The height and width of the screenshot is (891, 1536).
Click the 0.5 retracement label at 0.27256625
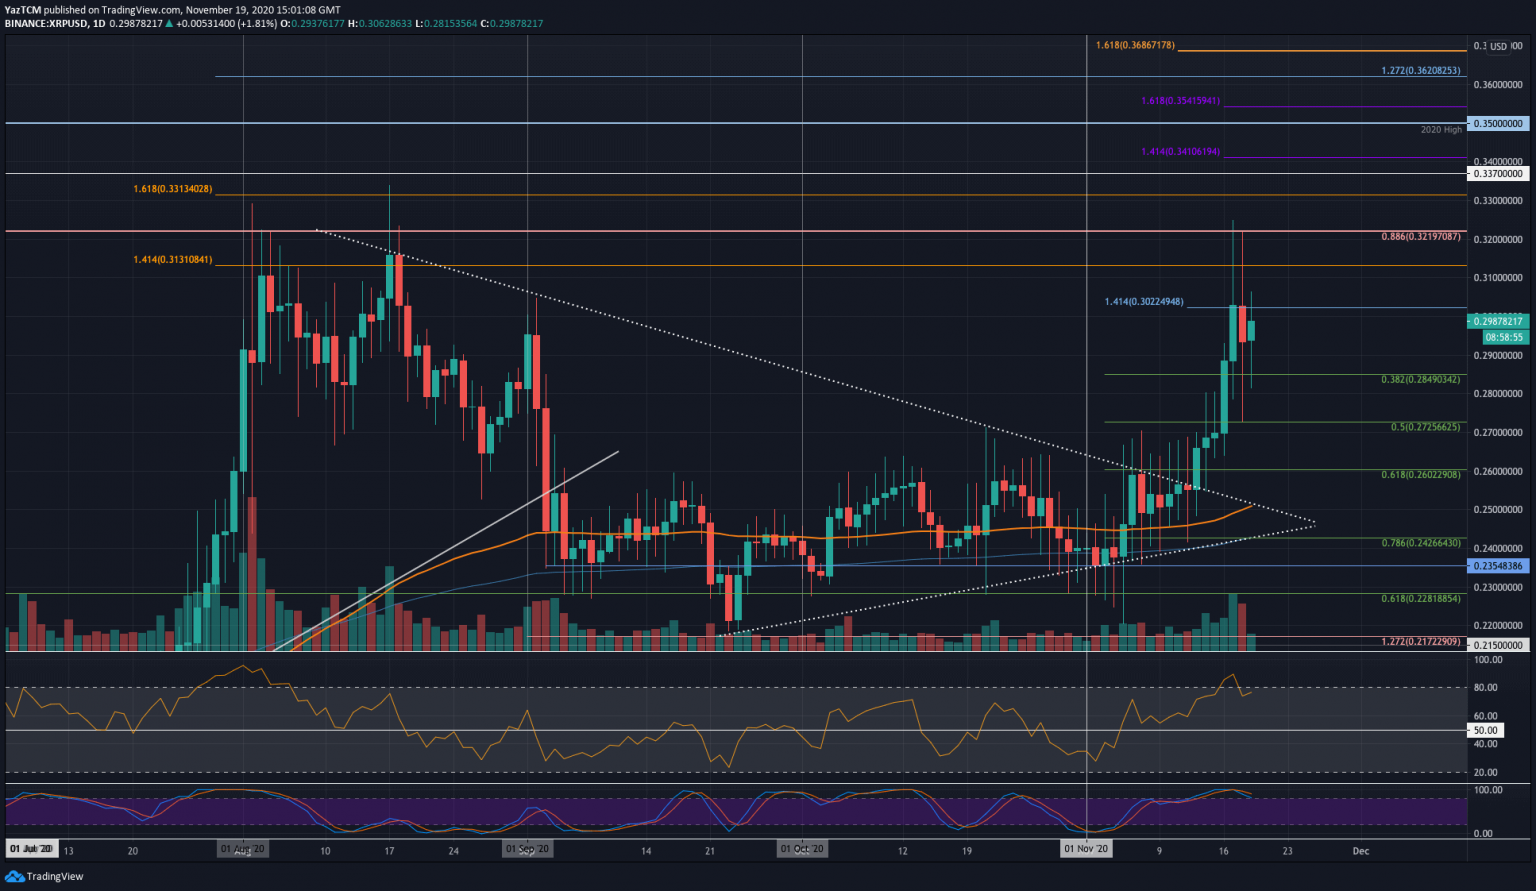point(1425,427)
